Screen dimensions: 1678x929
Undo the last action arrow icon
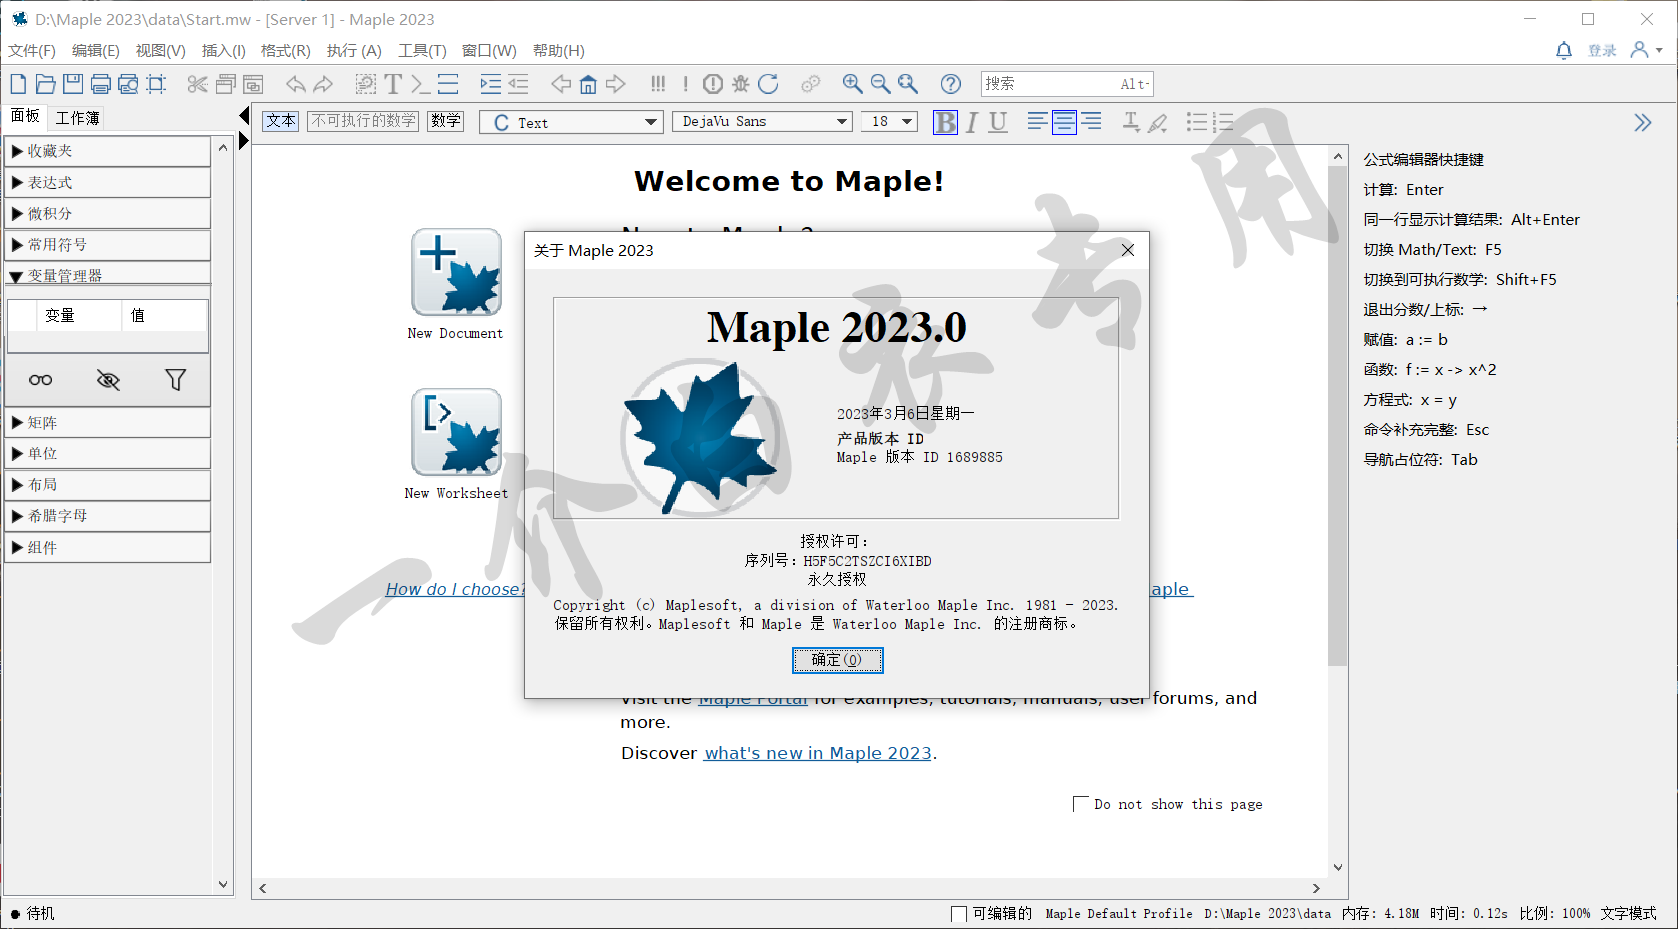[295, 84]
